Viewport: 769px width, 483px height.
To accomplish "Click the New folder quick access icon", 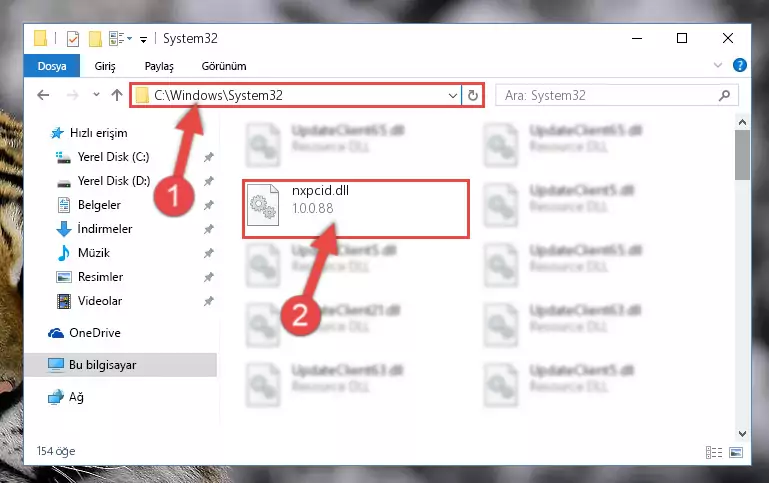I will (95, 38).
